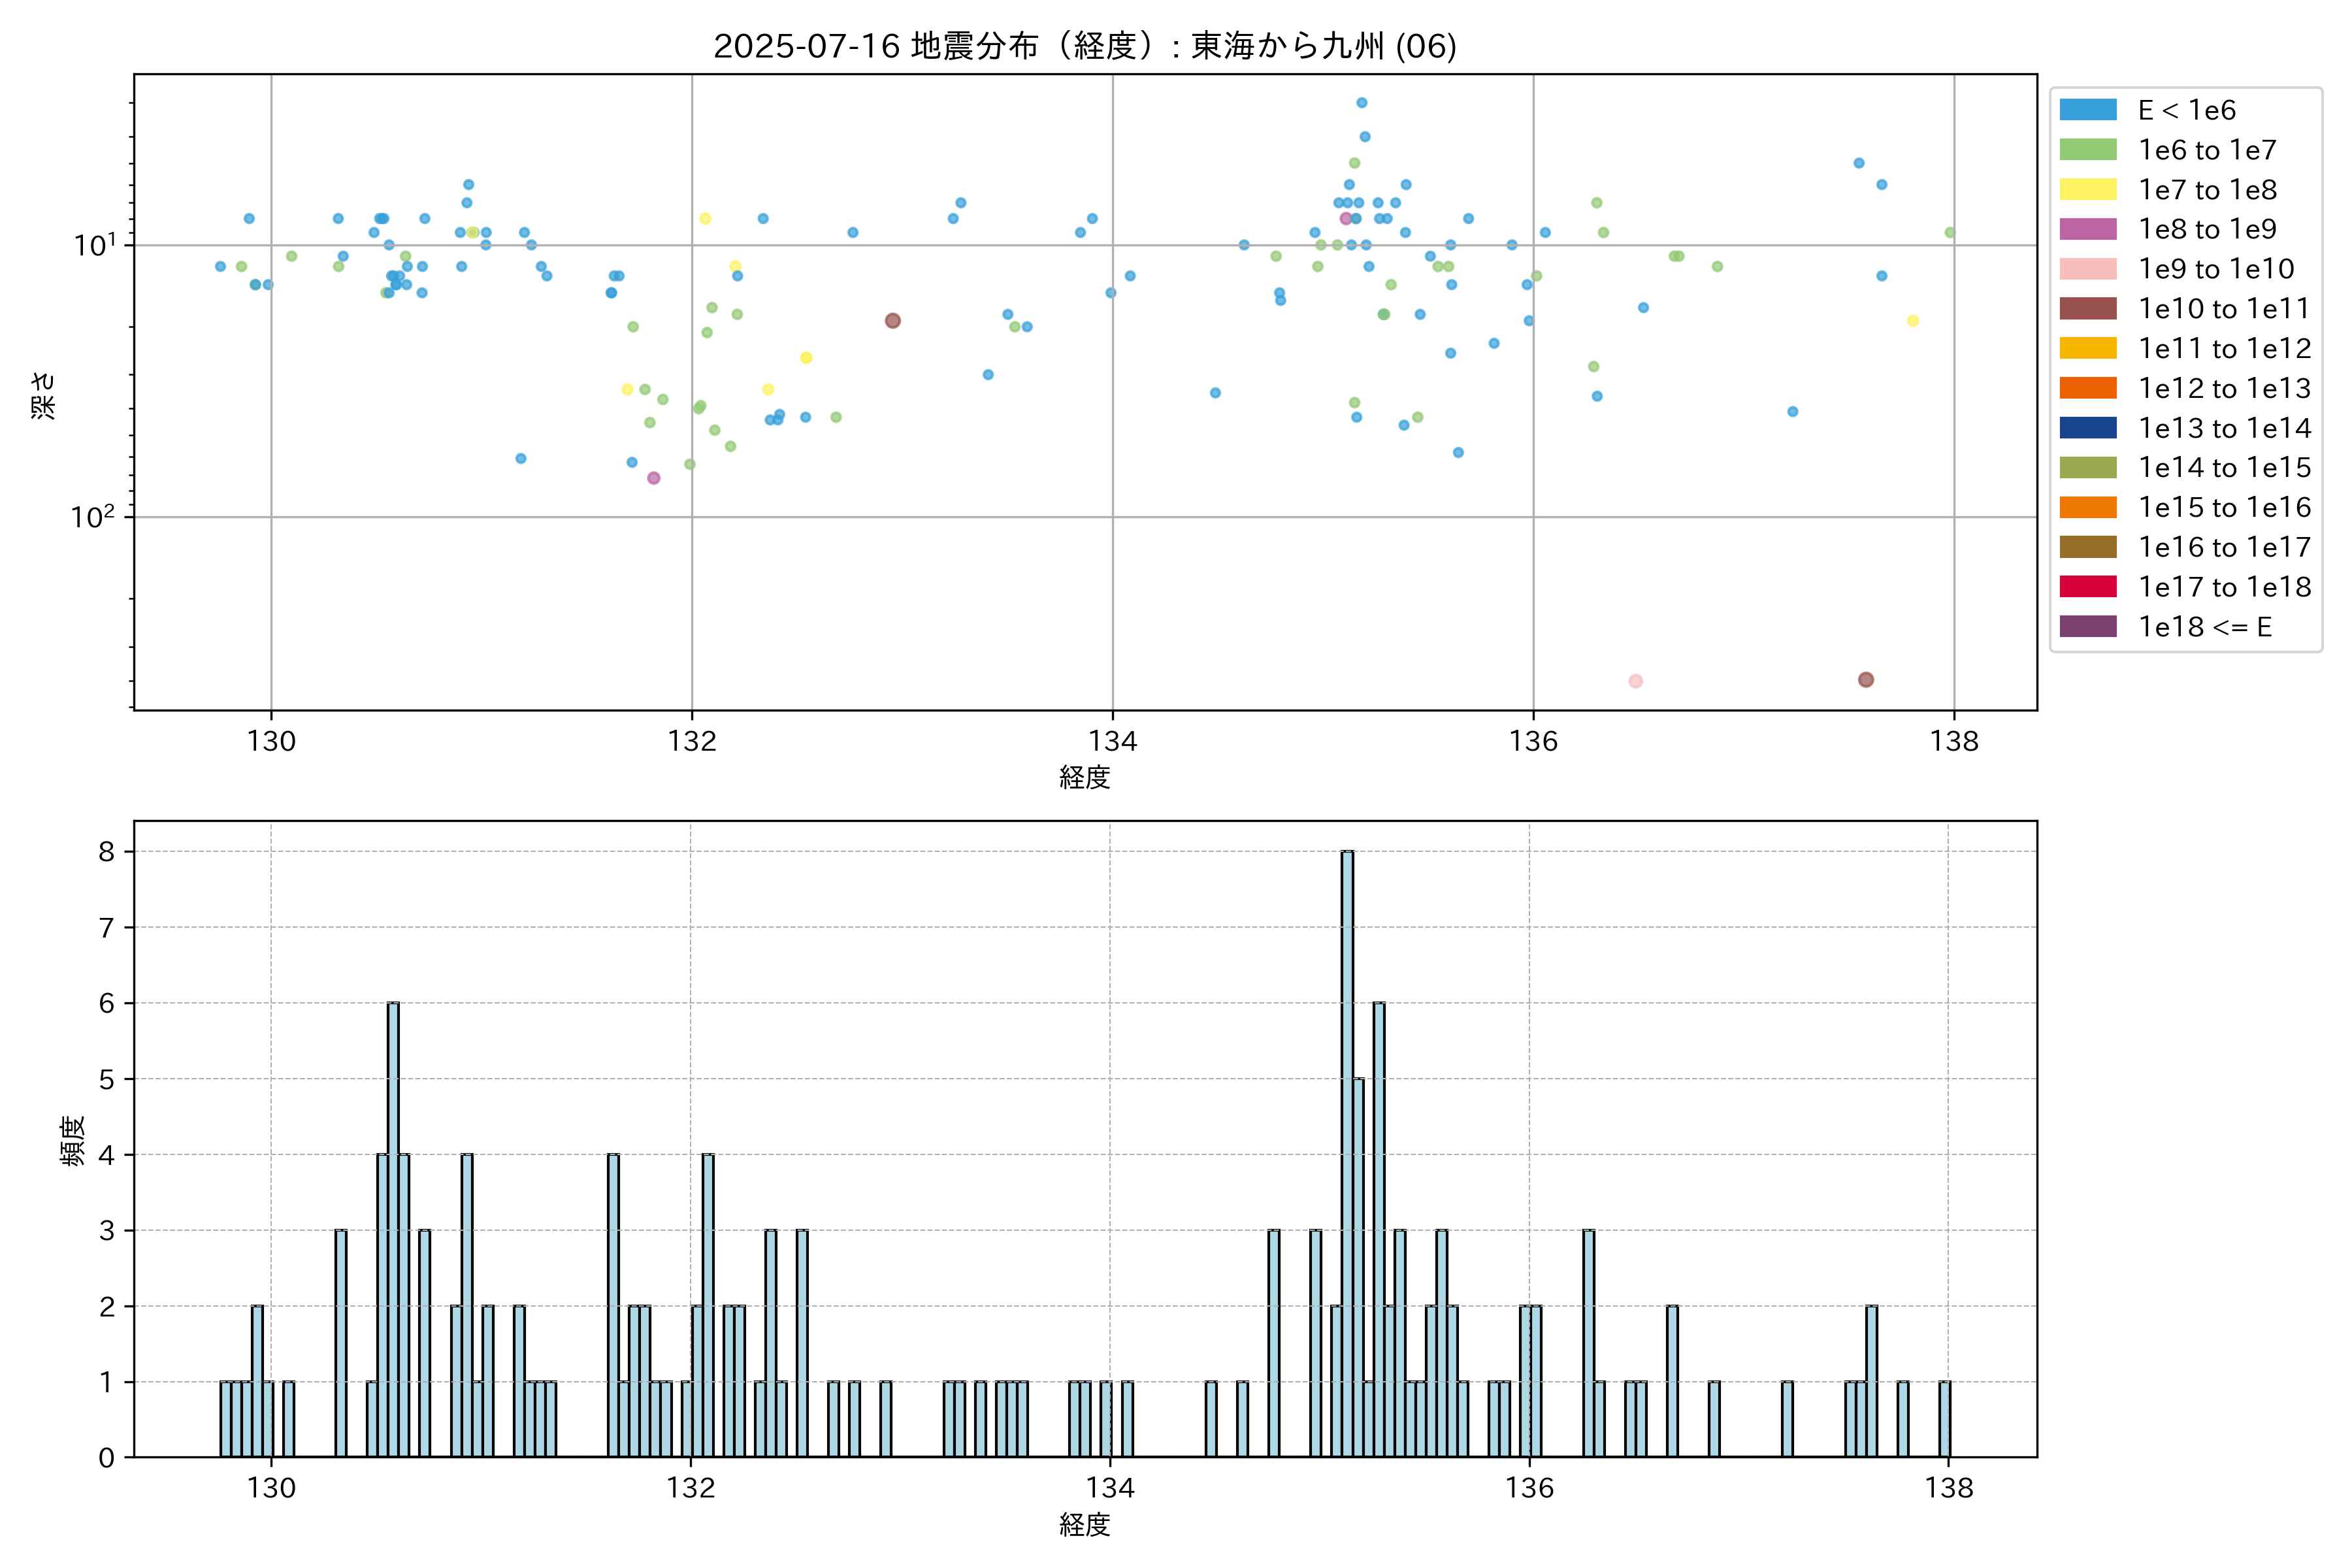The height and width of the screenshot is (1568, 2352).
Task: Click the tallest histogram bar reaching 8
Action: pyautogui.click(x=1347, y=1150)
